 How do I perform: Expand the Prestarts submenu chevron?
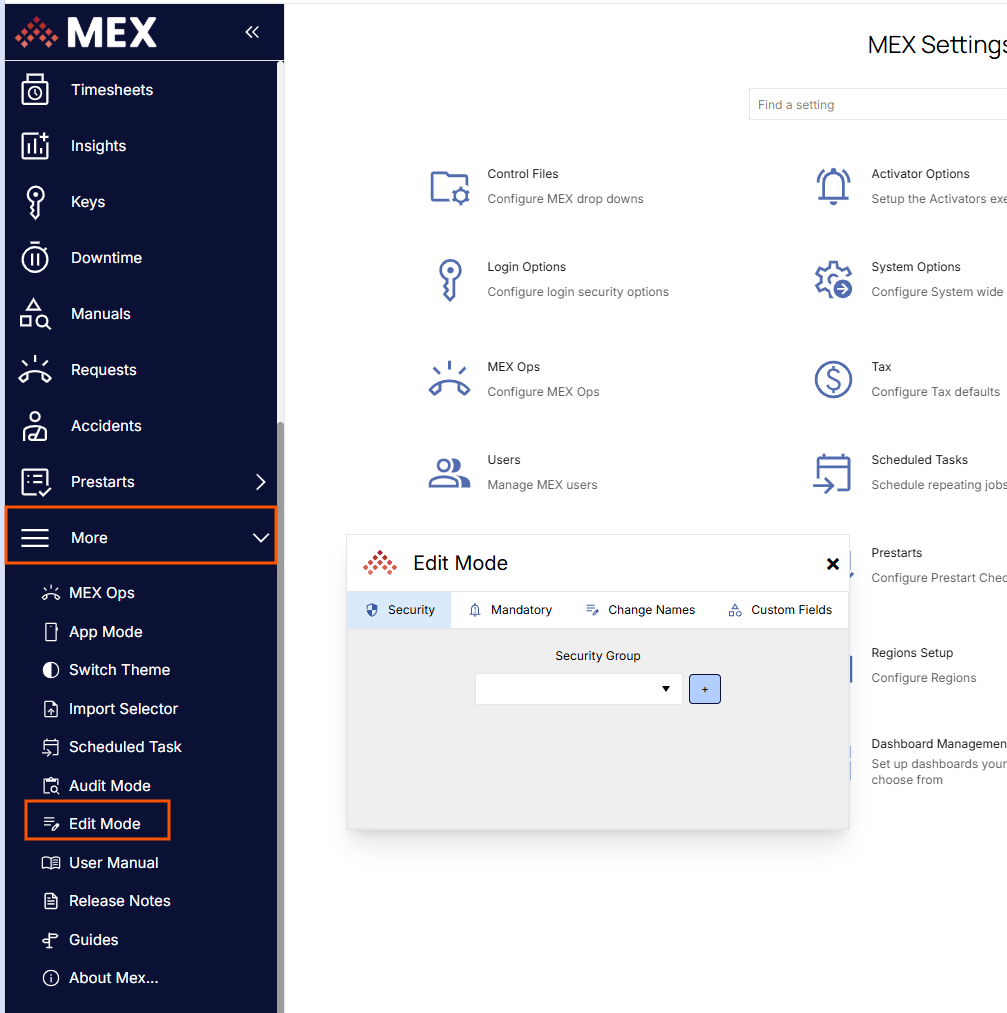pos(260,482)
